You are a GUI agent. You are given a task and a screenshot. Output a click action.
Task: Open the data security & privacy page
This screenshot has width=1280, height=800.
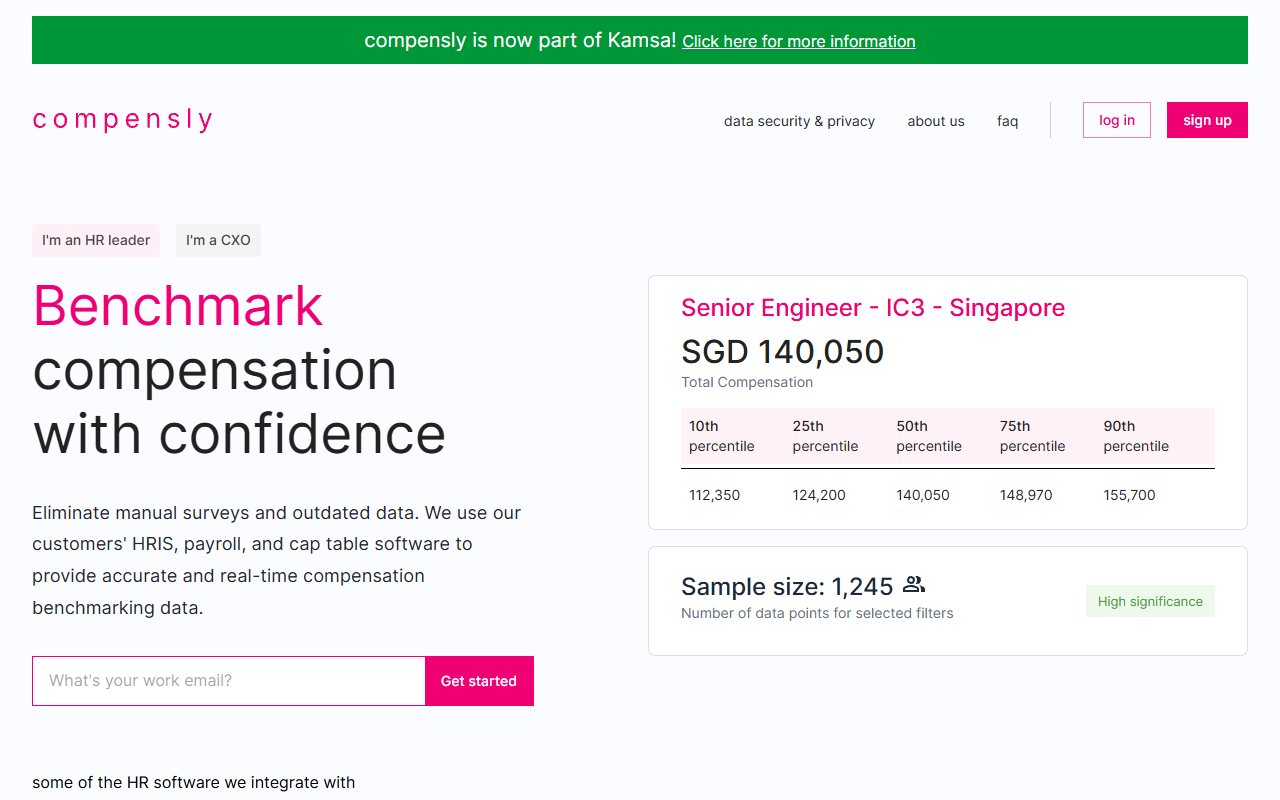coord(799,121)
